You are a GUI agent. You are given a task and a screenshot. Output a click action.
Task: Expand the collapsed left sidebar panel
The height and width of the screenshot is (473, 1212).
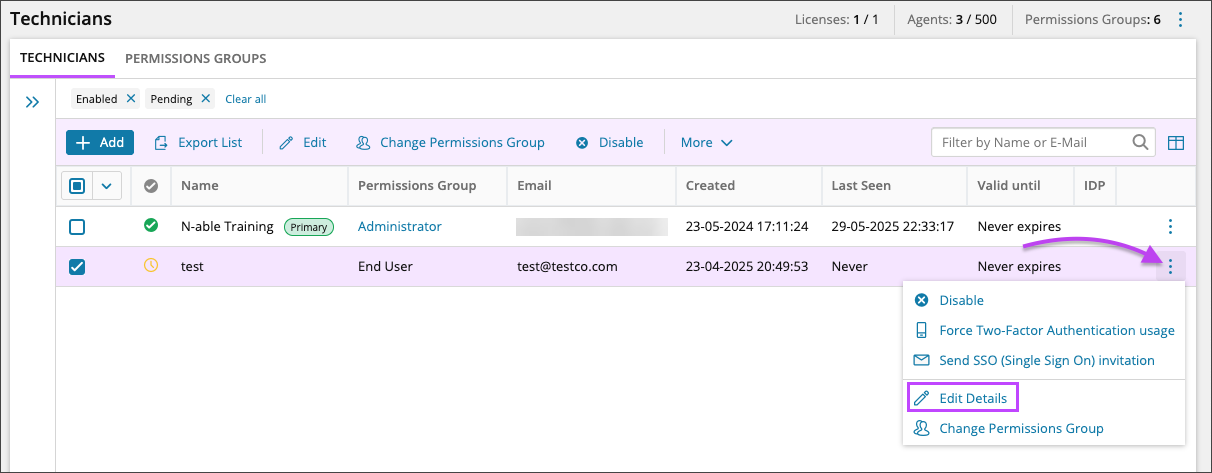(32, 102)
